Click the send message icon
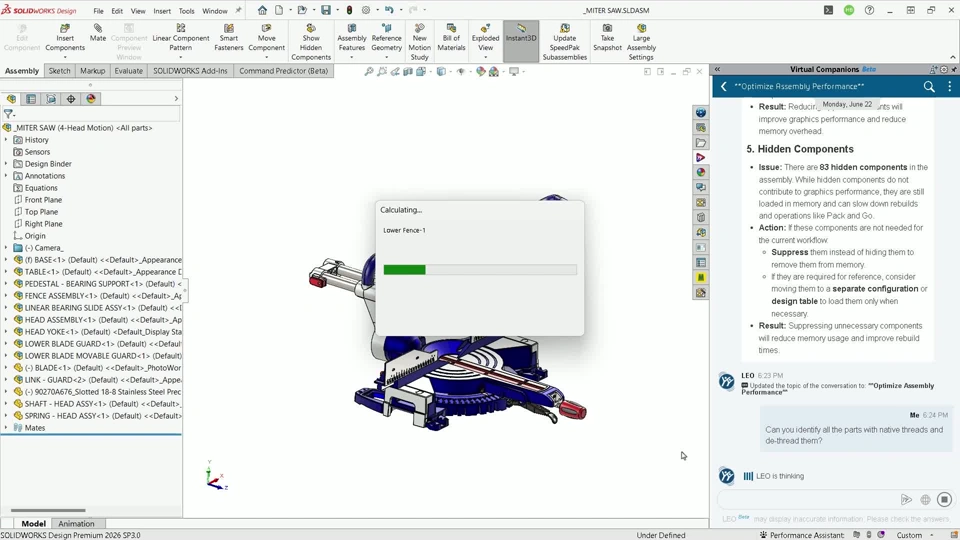Screen dimensions: 960x540 pos(906,500)
